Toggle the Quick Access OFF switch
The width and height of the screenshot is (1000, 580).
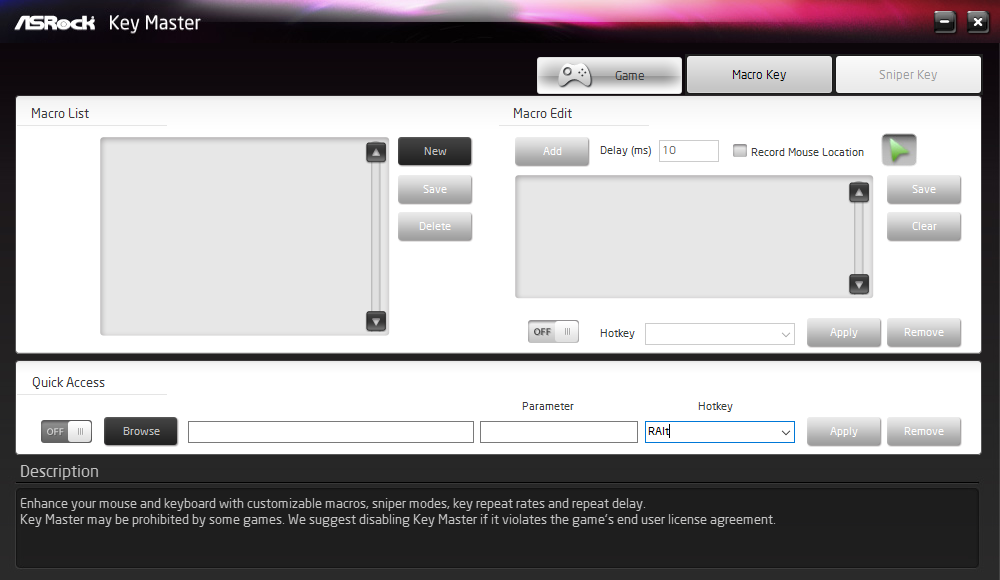pyautogui.click(x=66, y=431)
